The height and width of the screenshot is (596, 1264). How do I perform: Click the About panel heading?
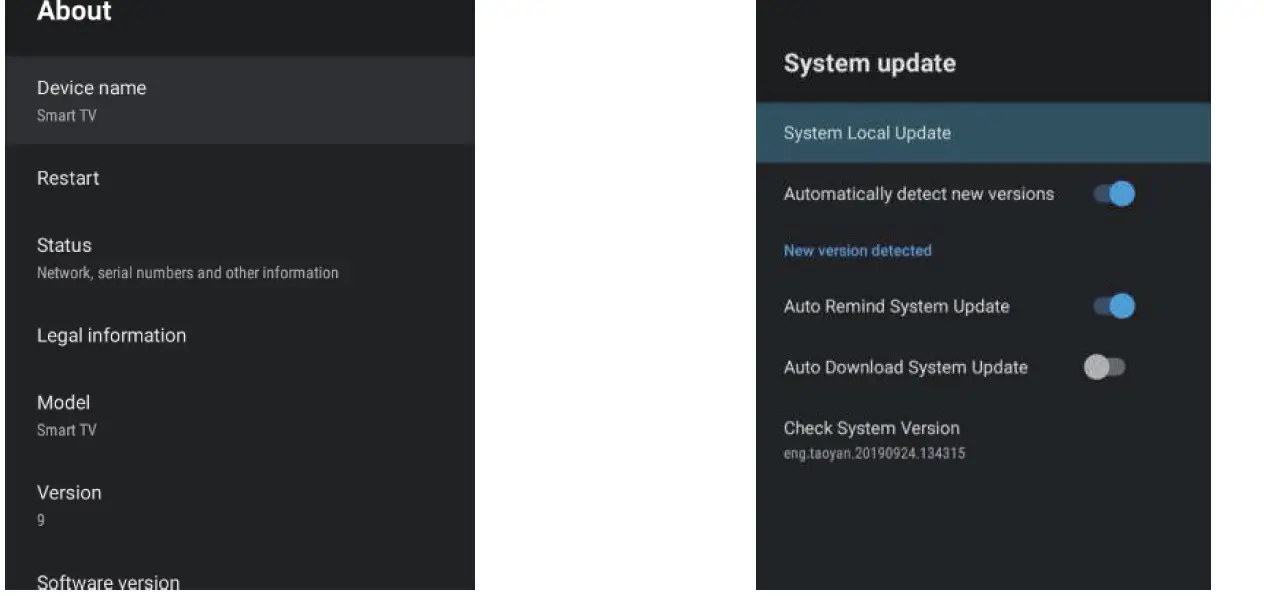[x=74, y=13]
